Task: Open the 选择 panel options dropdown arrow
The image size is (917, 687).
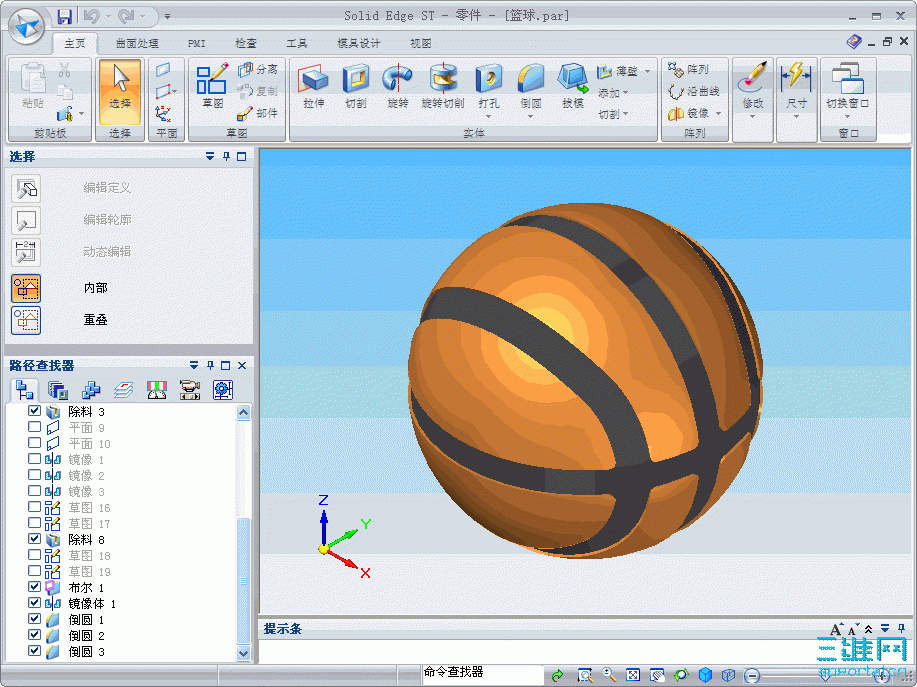Action: tap(210, 156)
